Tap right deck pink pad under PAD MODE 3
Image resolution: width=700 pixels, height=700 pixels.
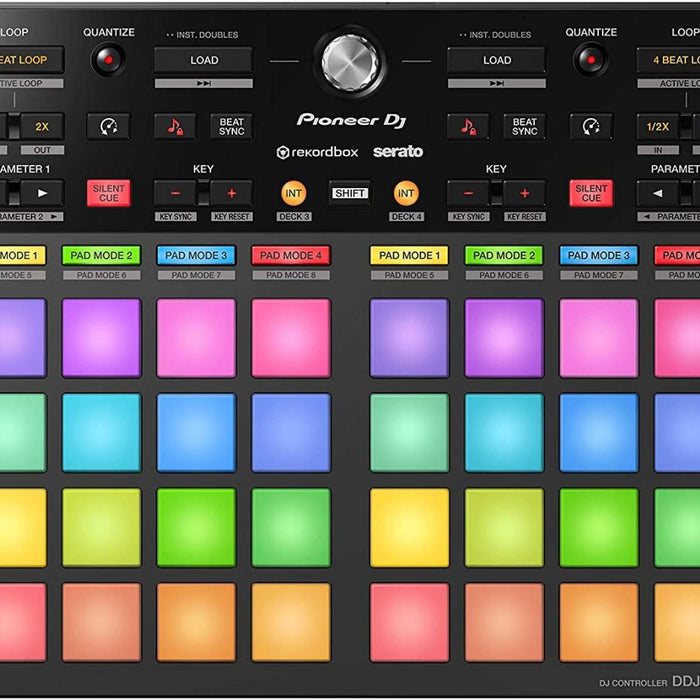(x=599, y=338)
